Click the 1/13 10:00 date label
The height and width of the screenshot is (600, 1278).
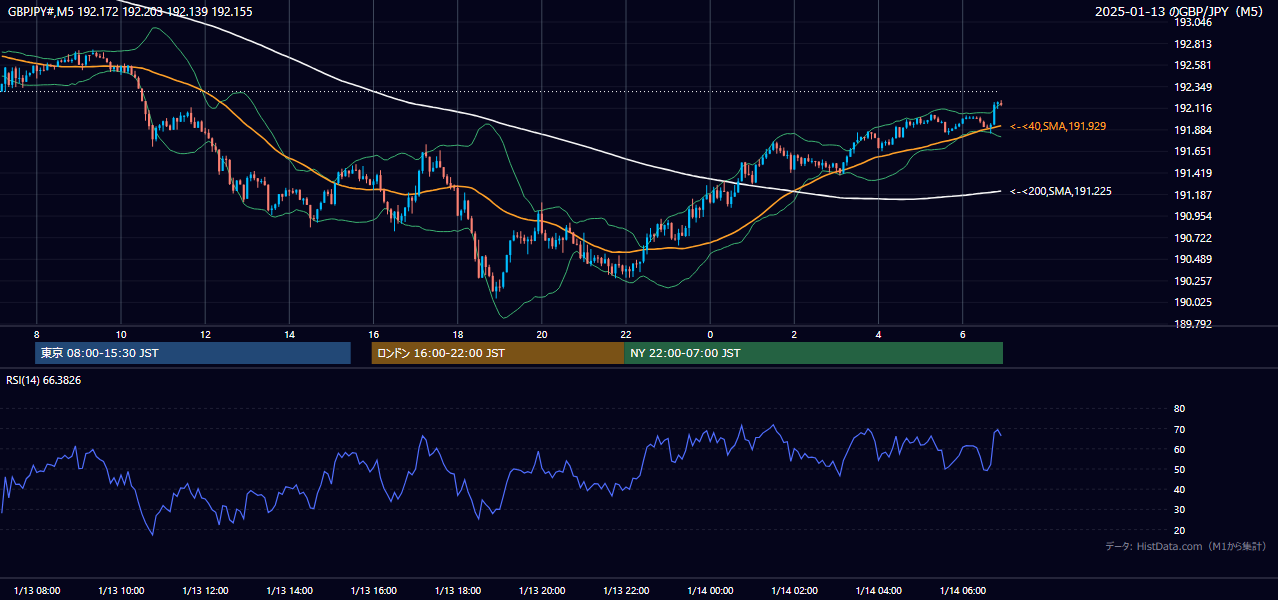[121, 590]
